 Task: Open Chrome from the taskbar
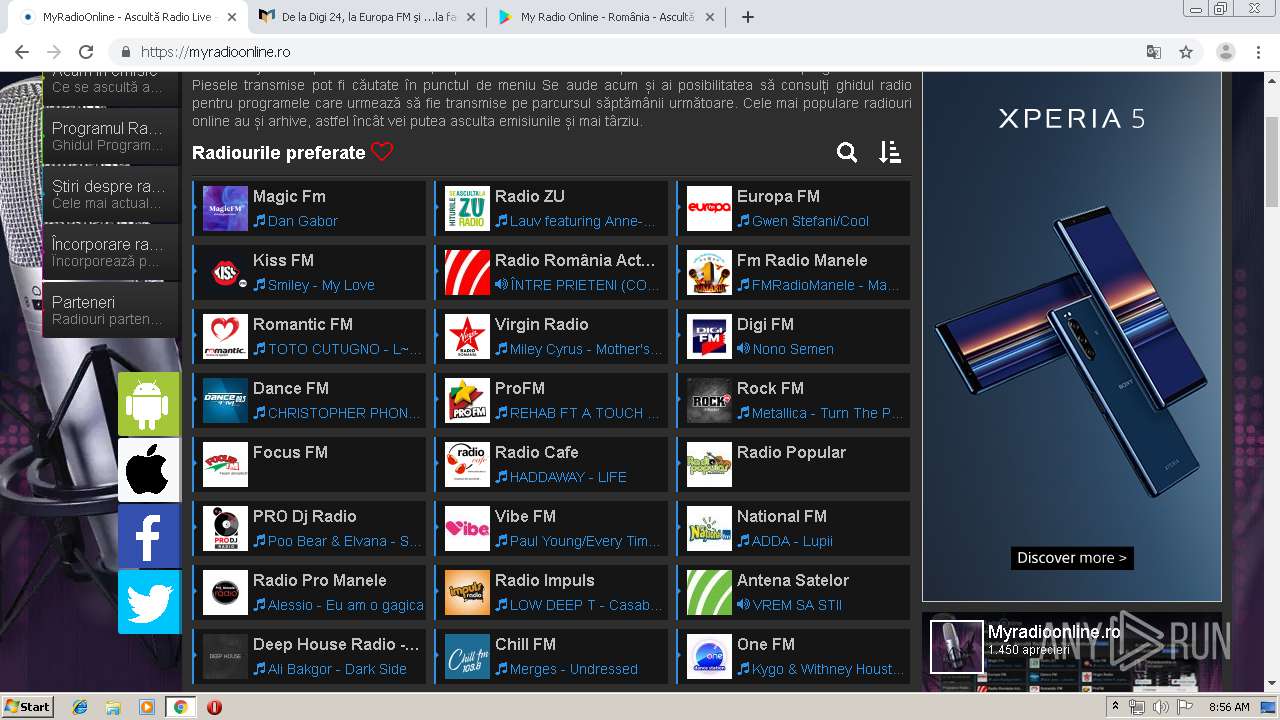point(180,707)
